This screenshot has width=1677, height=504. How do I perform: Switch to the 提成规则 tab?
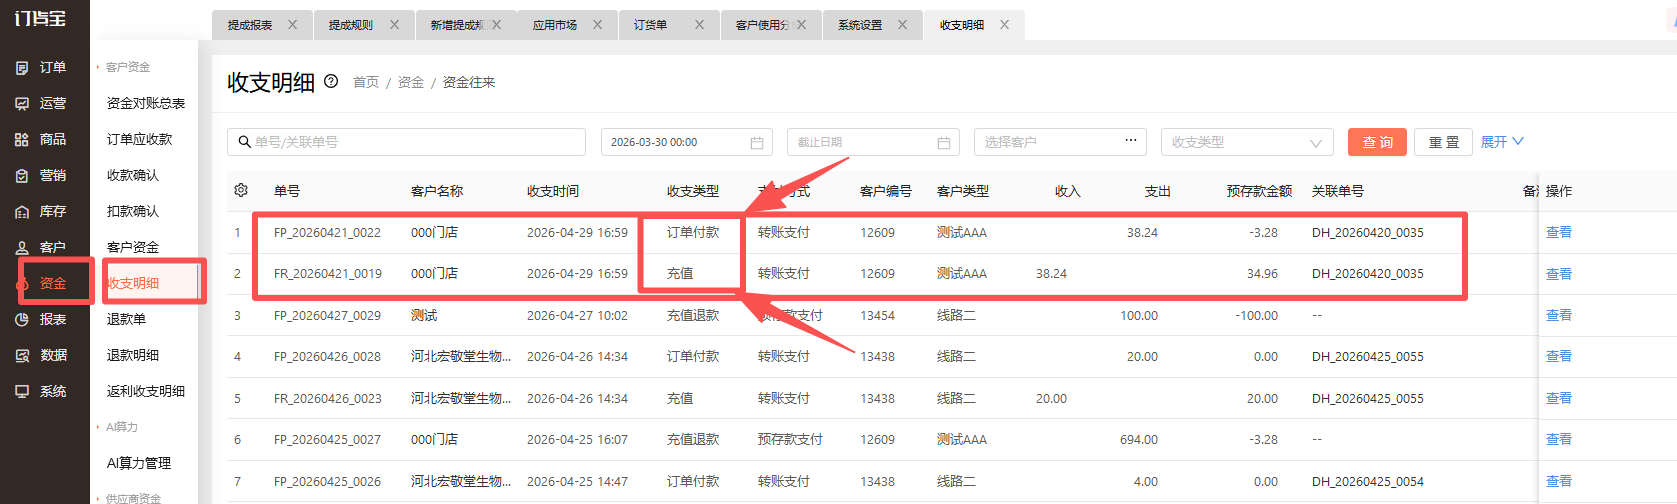351,25
